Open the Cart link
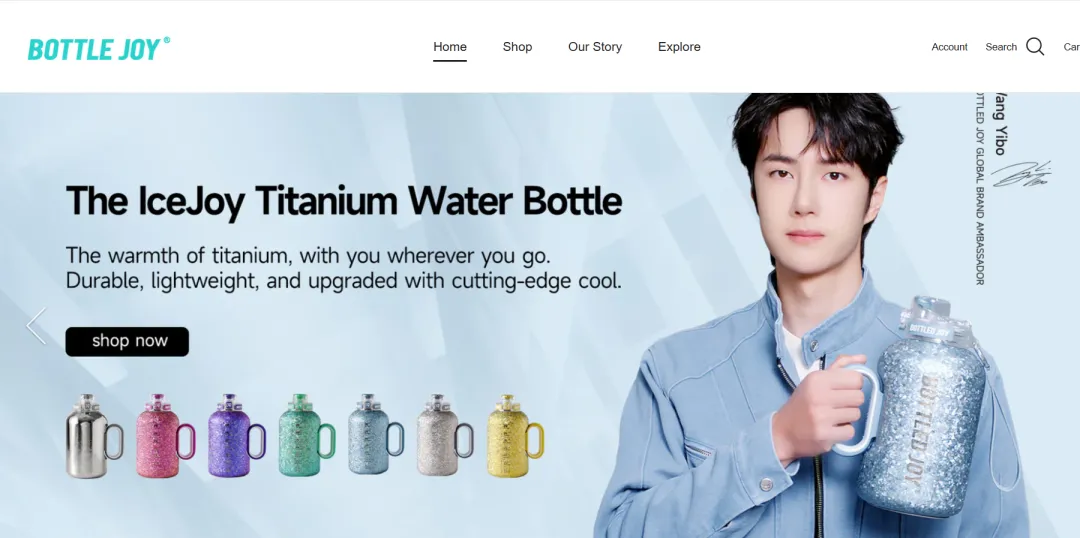 (1071, 47)
